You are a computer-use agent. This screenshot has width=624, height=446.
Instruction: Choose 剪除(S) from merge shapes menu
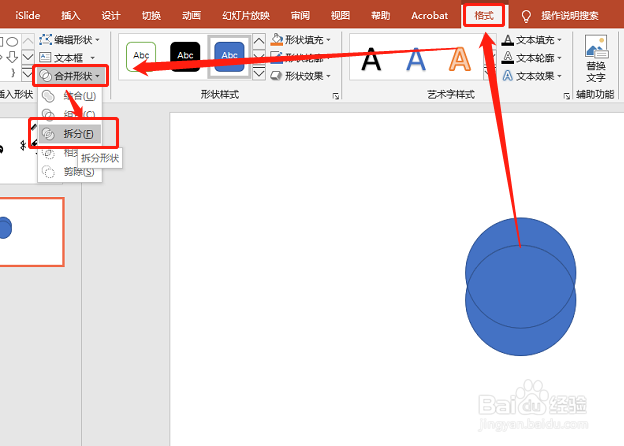70,171
